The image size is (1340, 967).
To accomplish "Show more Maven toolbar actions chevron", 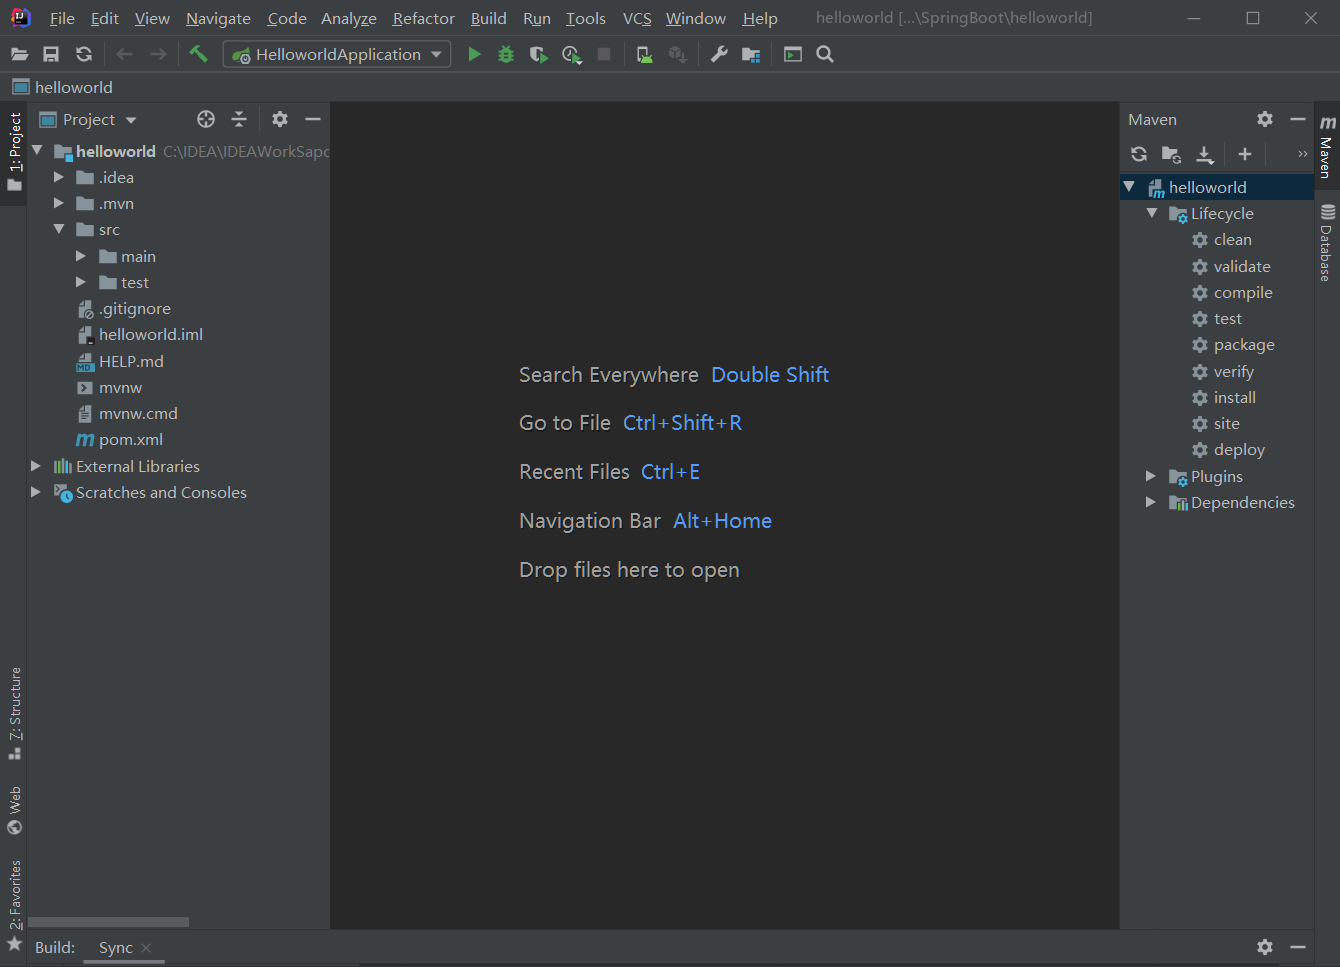I will pos(1303,154).
